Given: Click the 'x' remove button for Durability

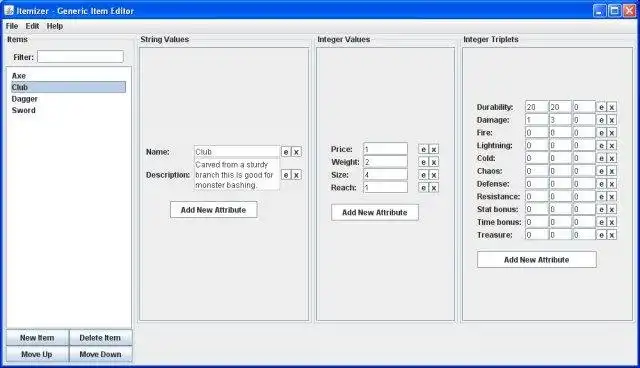Looking at the screenshot, I should [612, 107].
